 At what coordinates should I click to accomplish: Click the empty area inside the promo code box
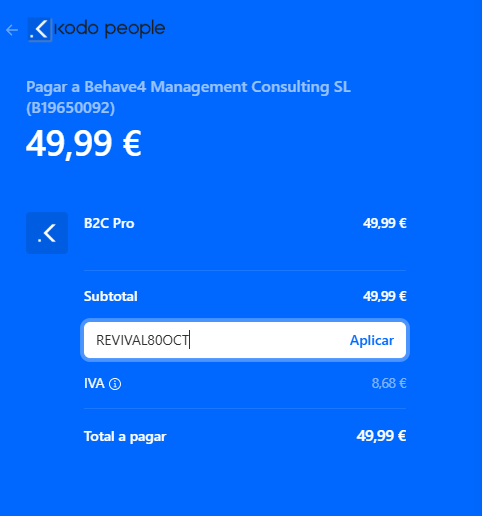(x=267, y=340)
